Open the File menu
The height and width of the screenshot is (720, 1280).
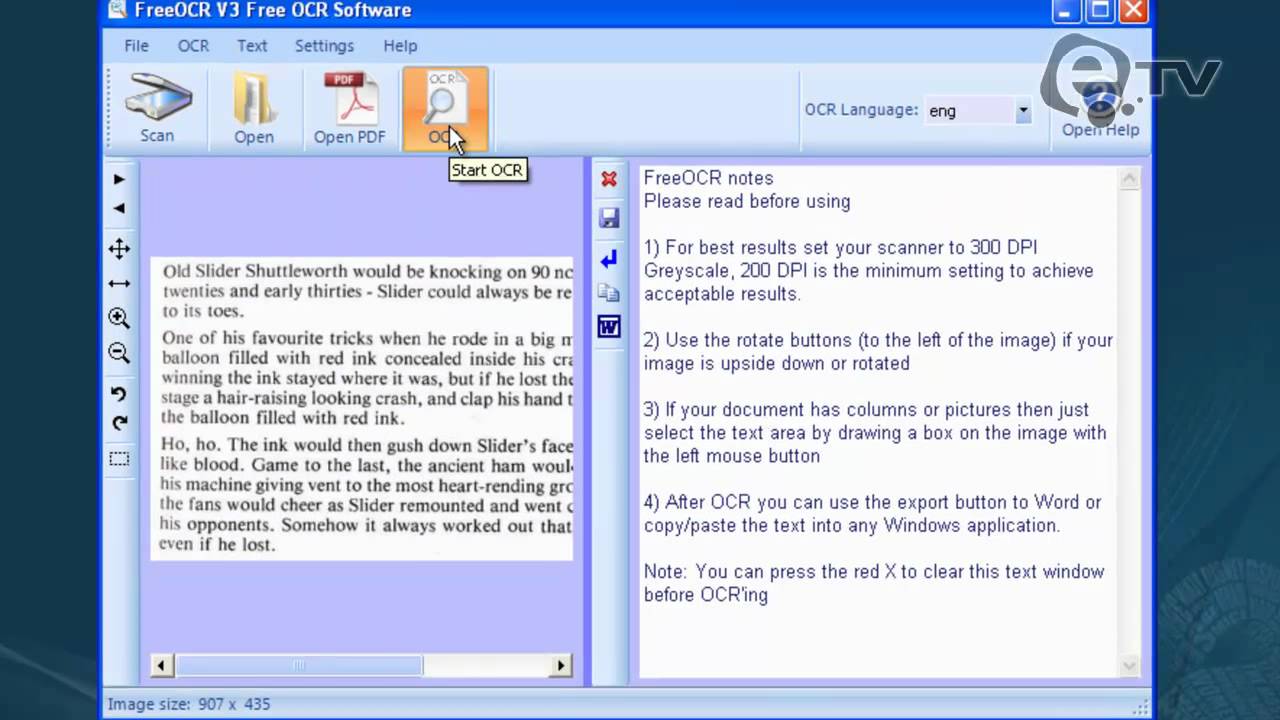tap(136, 46)
